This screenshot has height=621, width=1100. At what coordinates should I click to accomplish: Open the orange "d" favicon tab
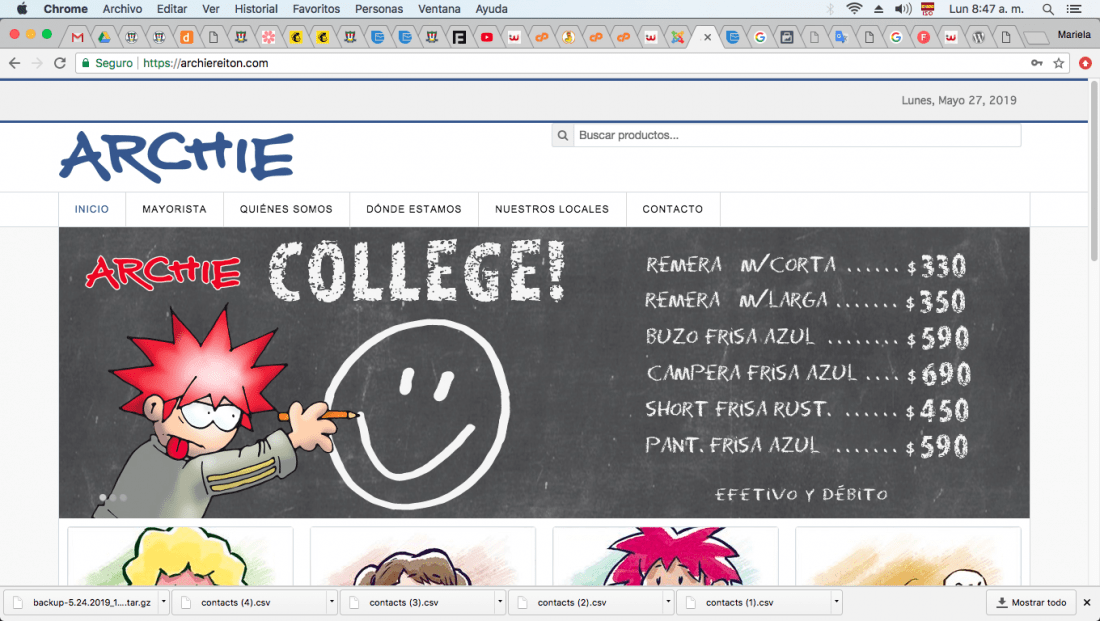coord(186,37)
